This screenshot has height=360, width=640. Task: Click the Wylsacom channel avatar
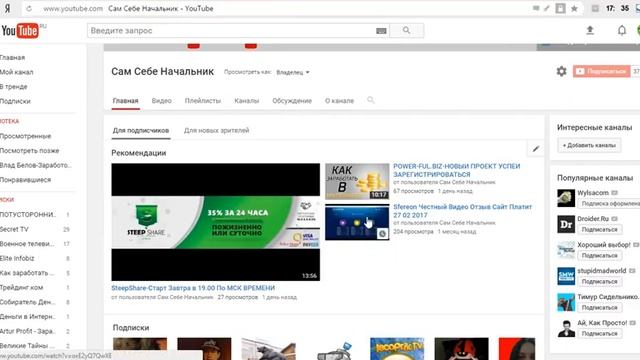(x=566, y=198)
